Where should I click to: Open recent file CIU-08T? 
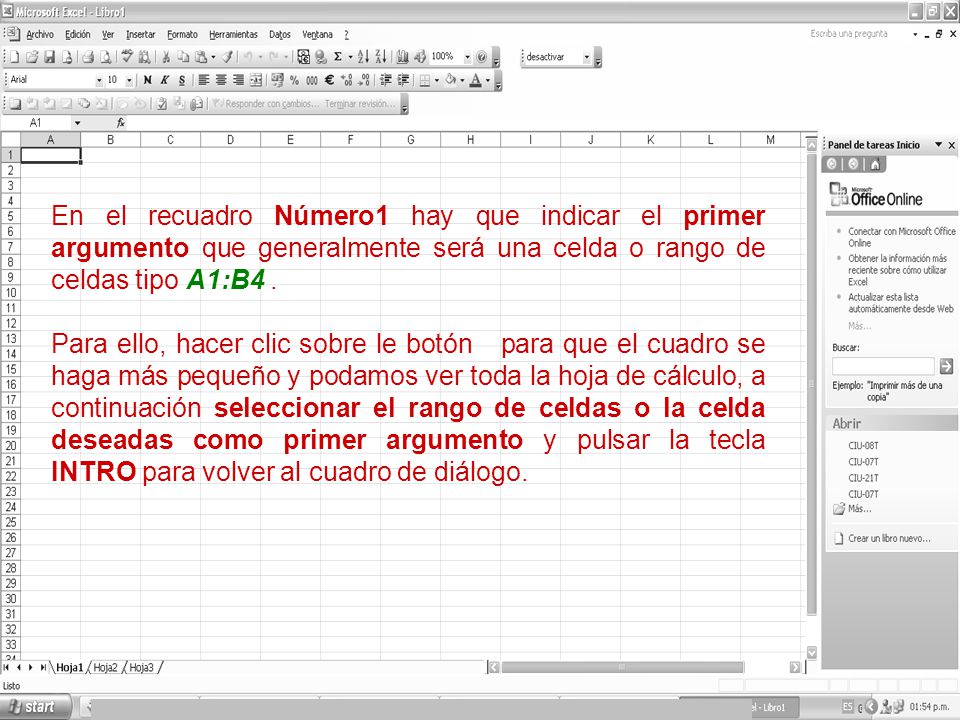point(863,445)
